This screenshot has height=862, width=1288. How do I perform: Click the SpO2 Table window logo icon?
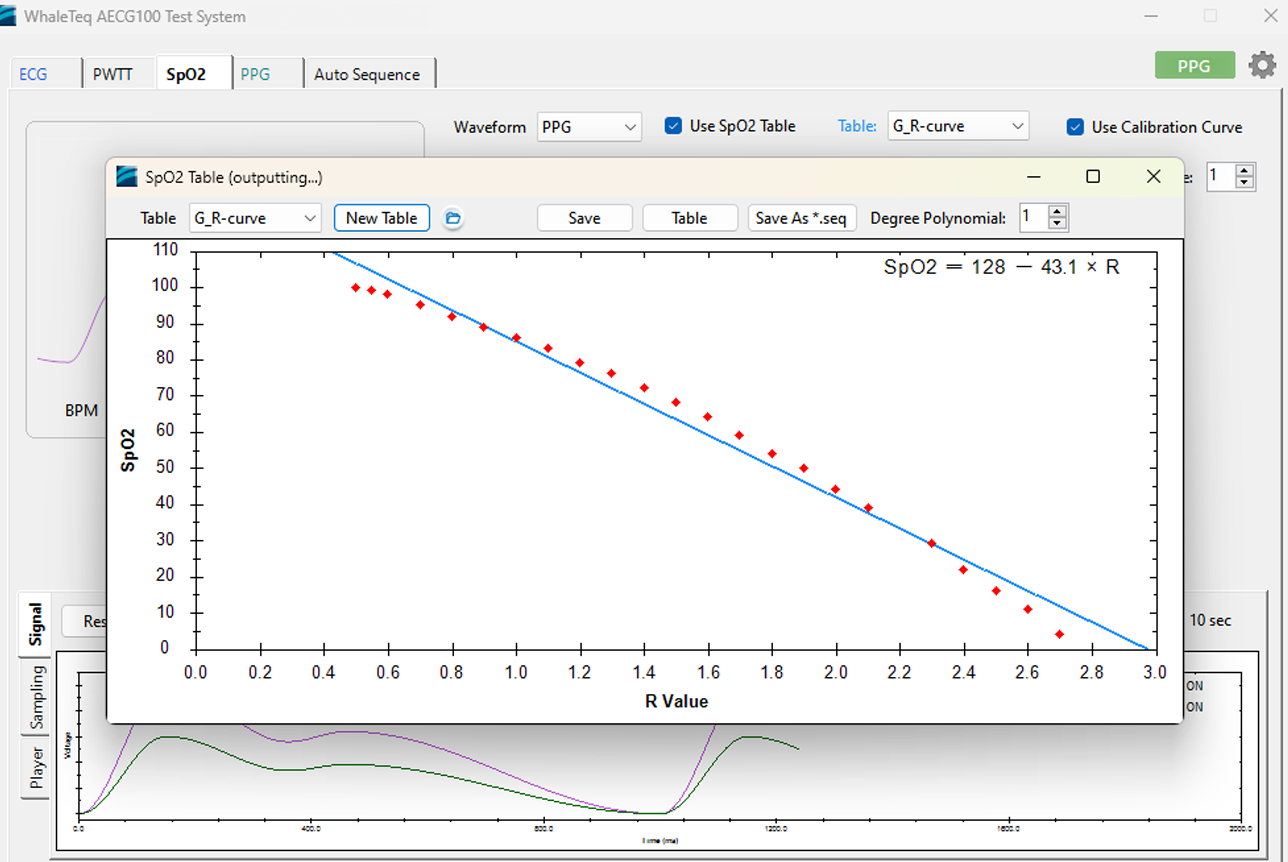[127, 177]
